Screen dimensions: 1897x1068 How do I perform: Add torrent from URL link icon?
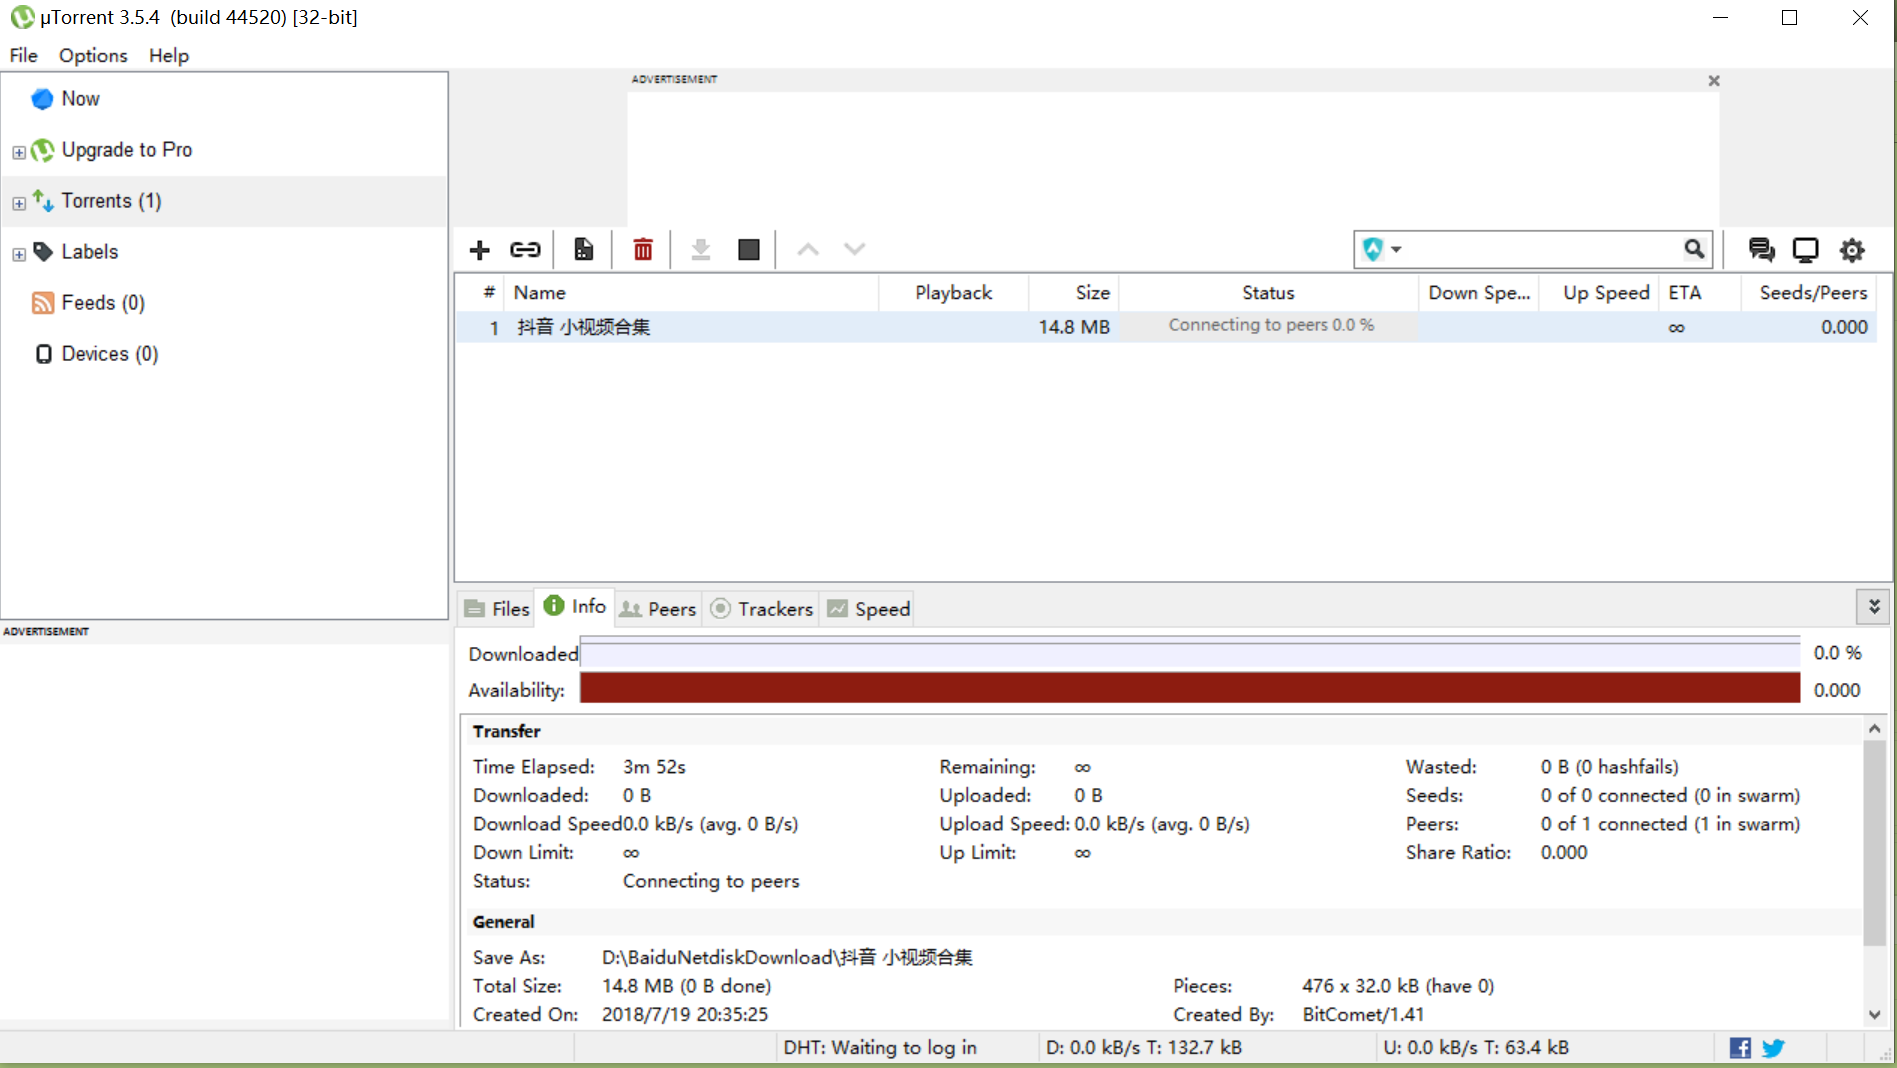click(x=525, y=250)
